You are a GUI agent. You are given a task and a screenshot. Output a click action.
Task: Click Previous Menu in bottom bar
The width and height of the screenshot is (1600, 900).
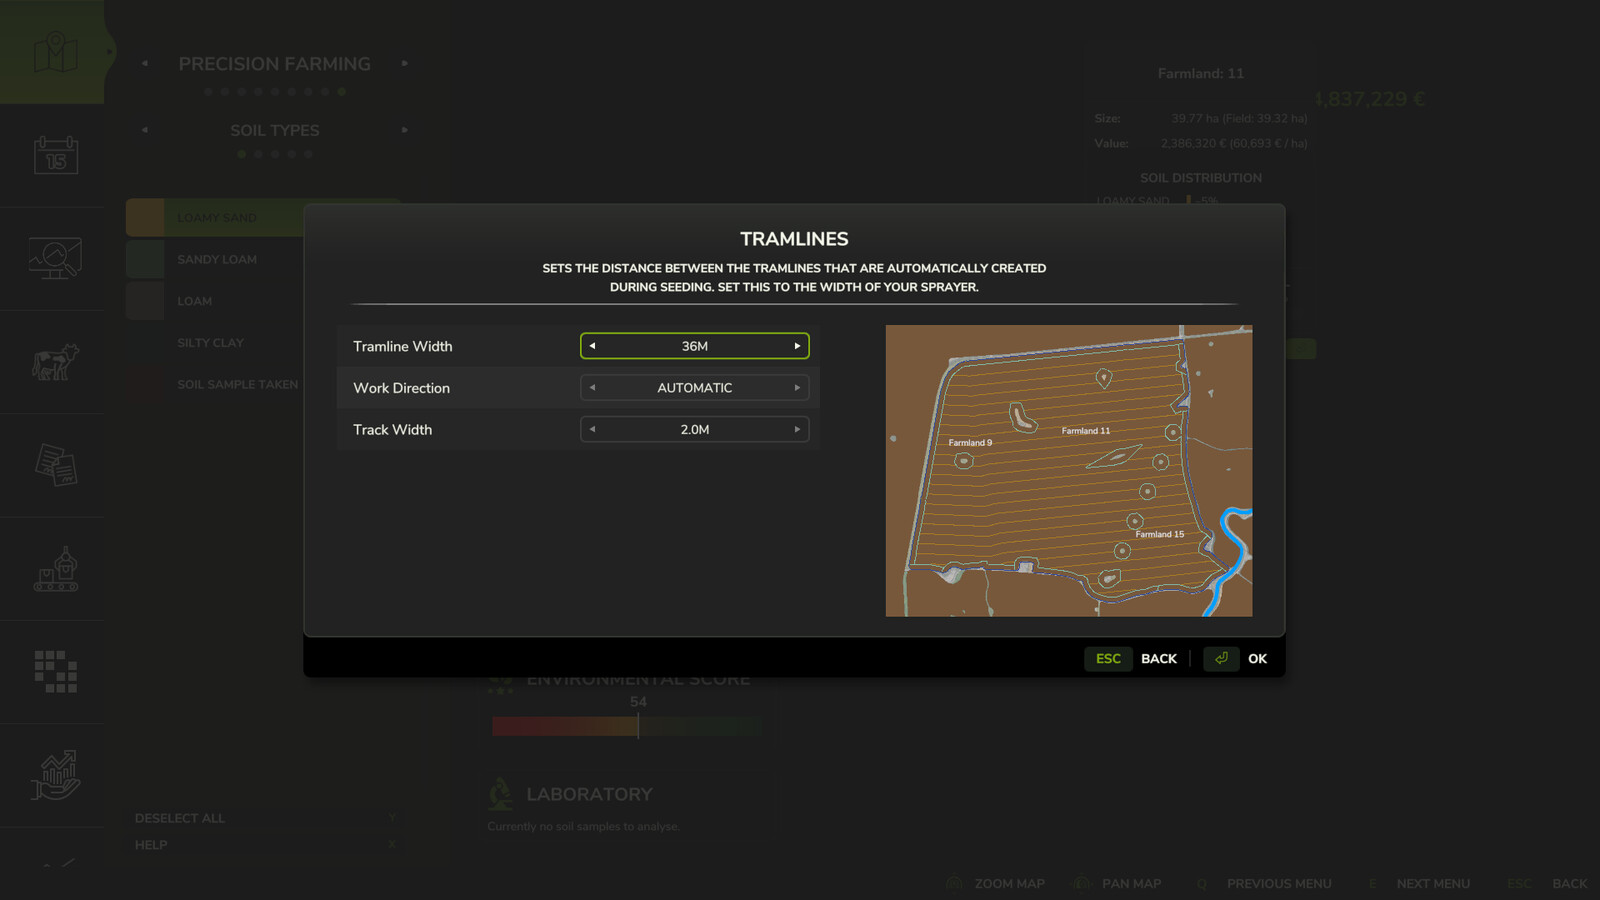pyautogui.click(x=1279, y=884)
